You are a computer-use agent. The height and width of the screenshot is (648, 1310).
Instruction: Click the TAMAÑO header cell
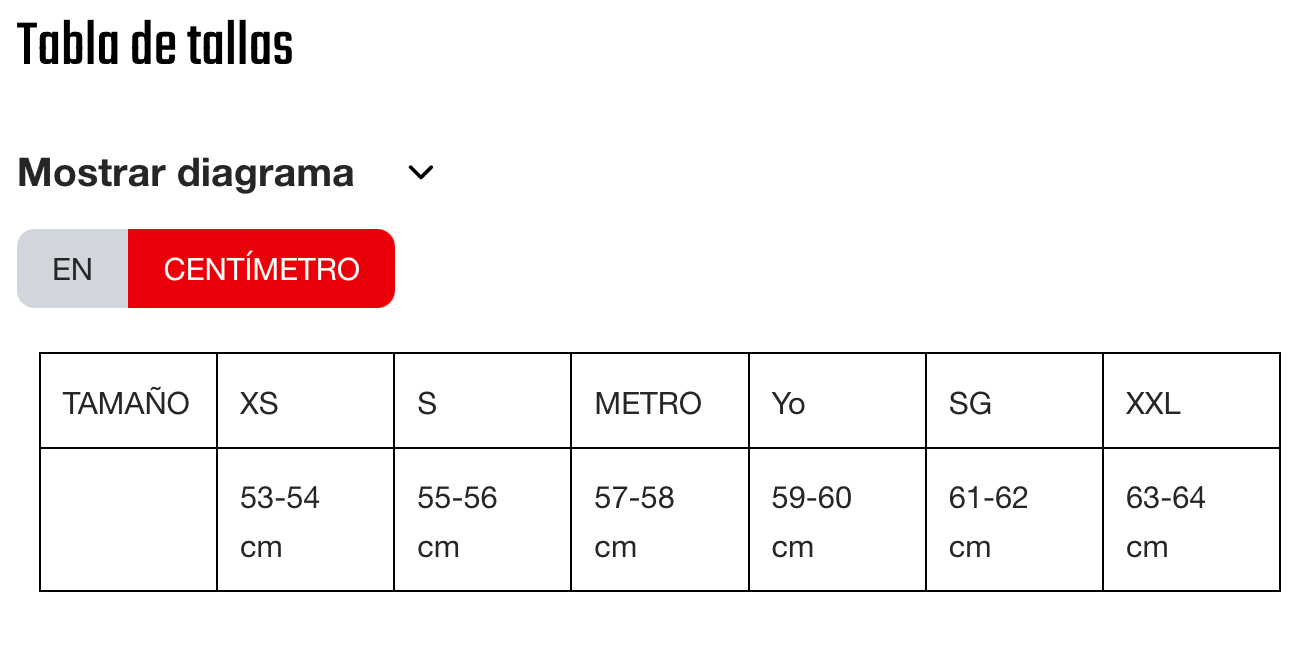coord(127,403)
